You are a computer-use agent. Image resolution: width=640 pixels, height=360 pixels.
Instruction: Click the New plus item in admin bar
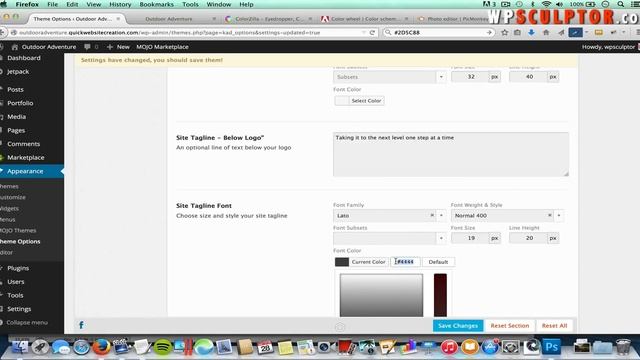(118, 47)
